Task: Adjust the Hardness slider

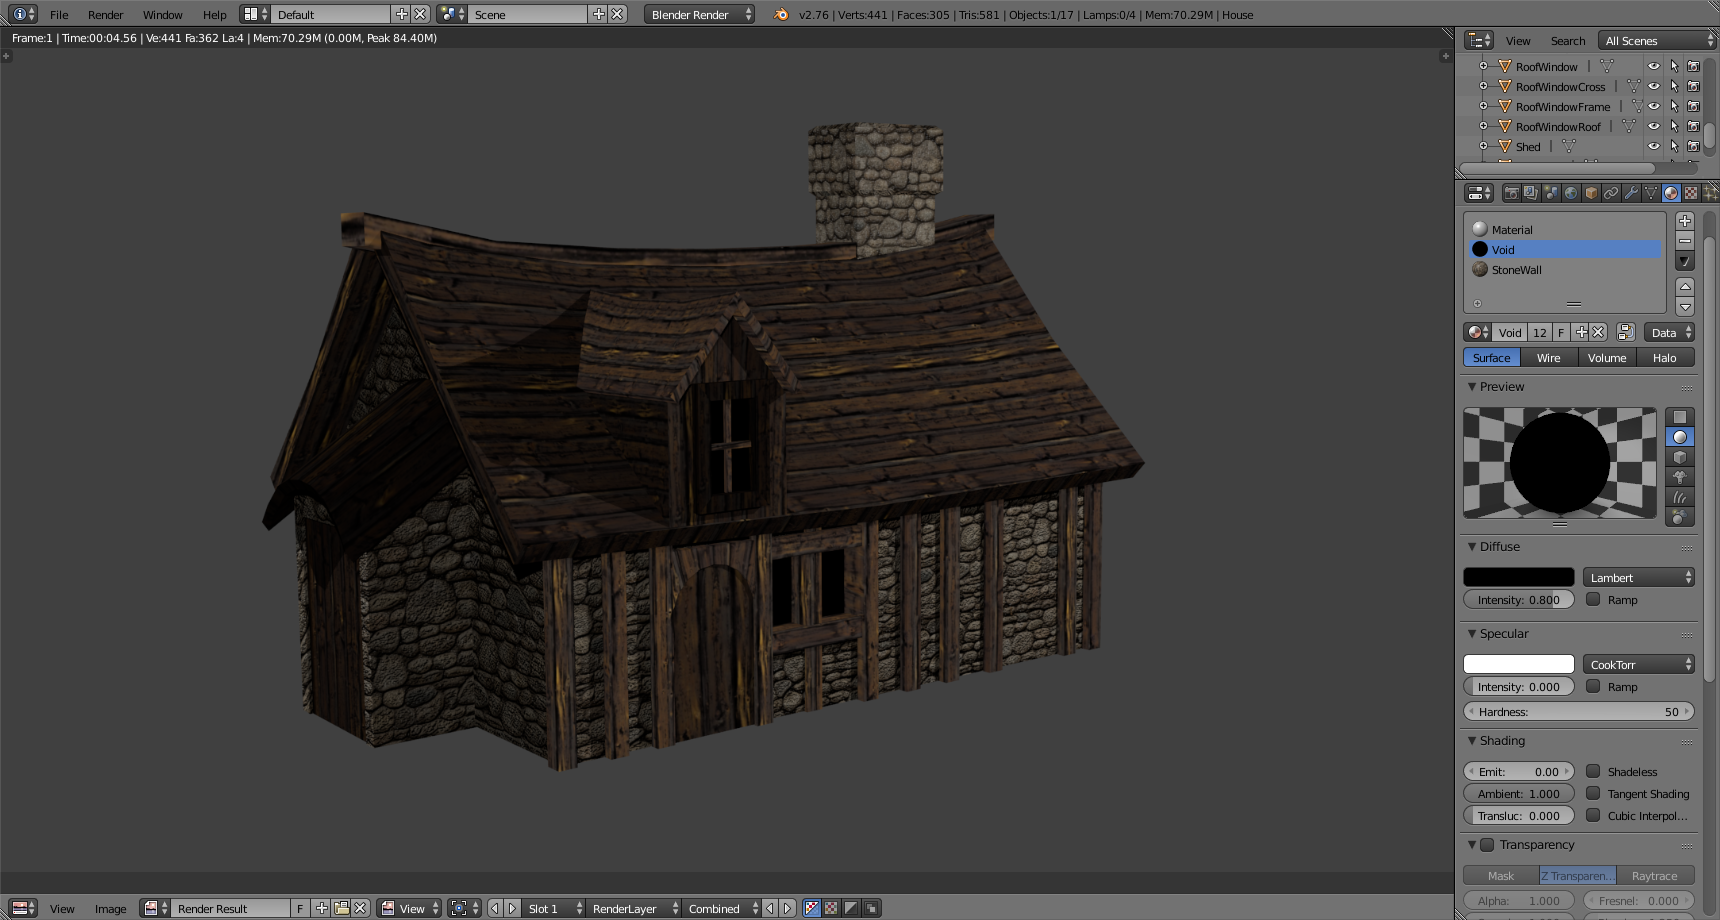Action: [1579, 711]
